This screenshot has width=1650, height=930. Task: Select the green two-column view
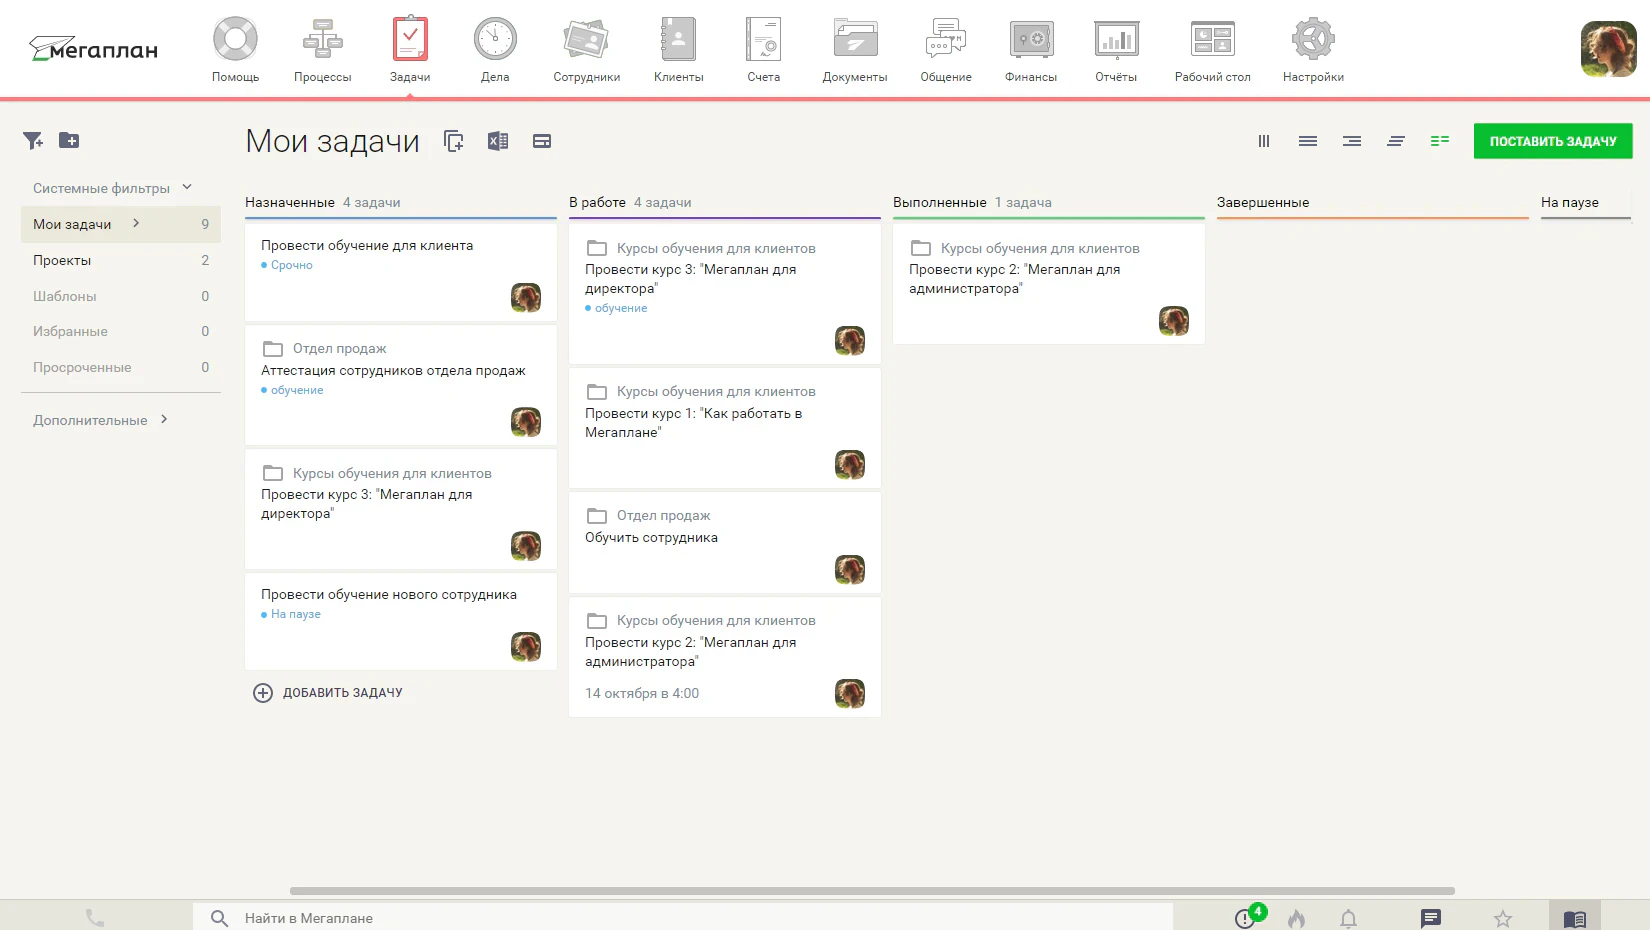[x=1440, y=141]
